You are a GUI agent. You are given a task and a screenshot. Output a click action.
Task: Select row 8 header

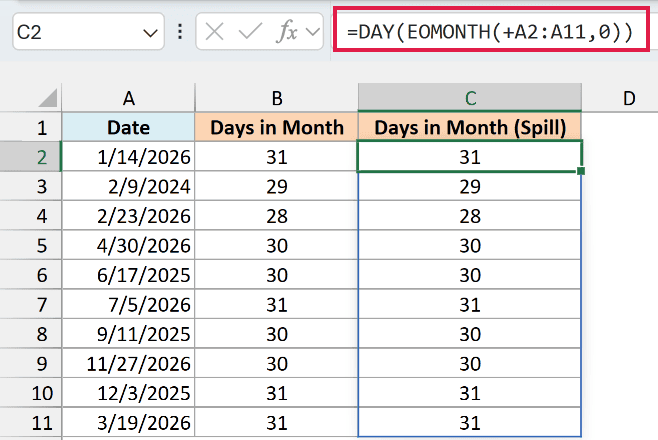click(31, 334)
